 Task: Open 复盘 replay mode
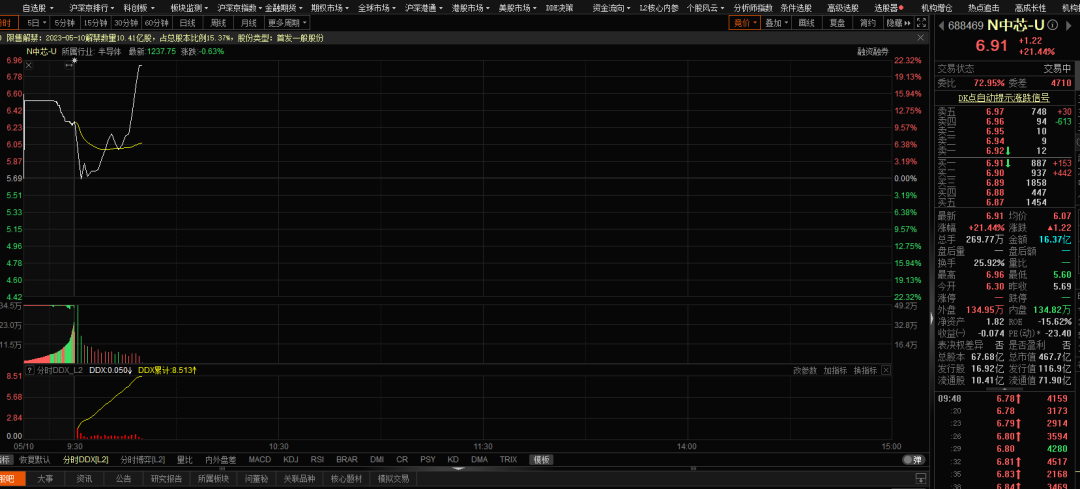(x=837, y=23)
